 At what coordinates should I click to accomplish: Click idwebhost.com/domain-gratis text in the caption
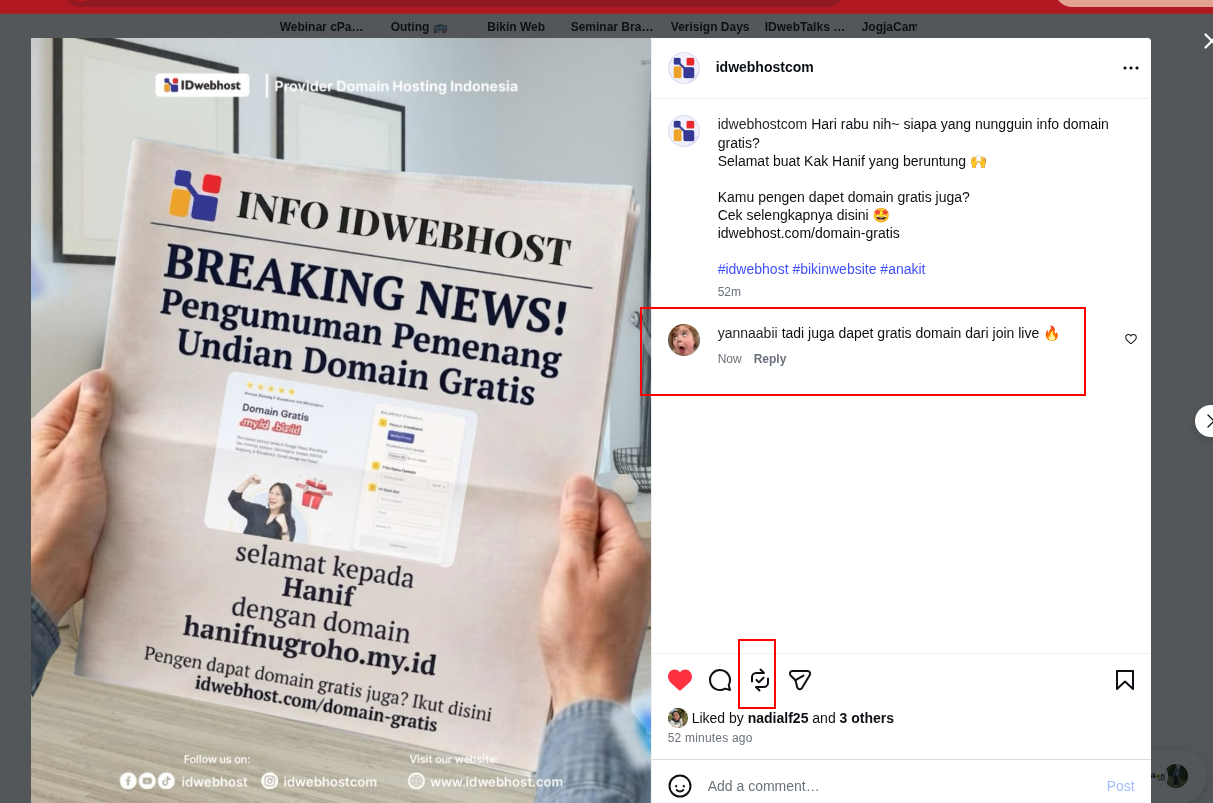tap(809, 233)
